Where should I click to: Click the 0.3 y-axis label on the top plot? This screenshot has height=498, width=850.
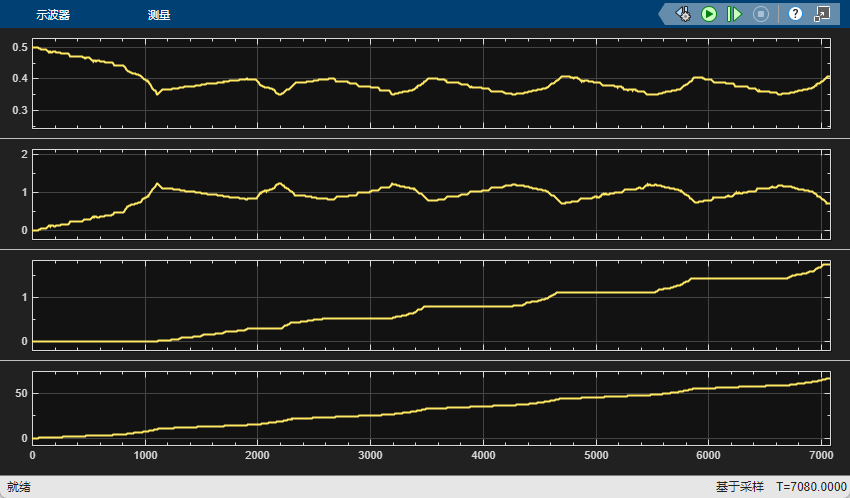(x=20, y=110)
